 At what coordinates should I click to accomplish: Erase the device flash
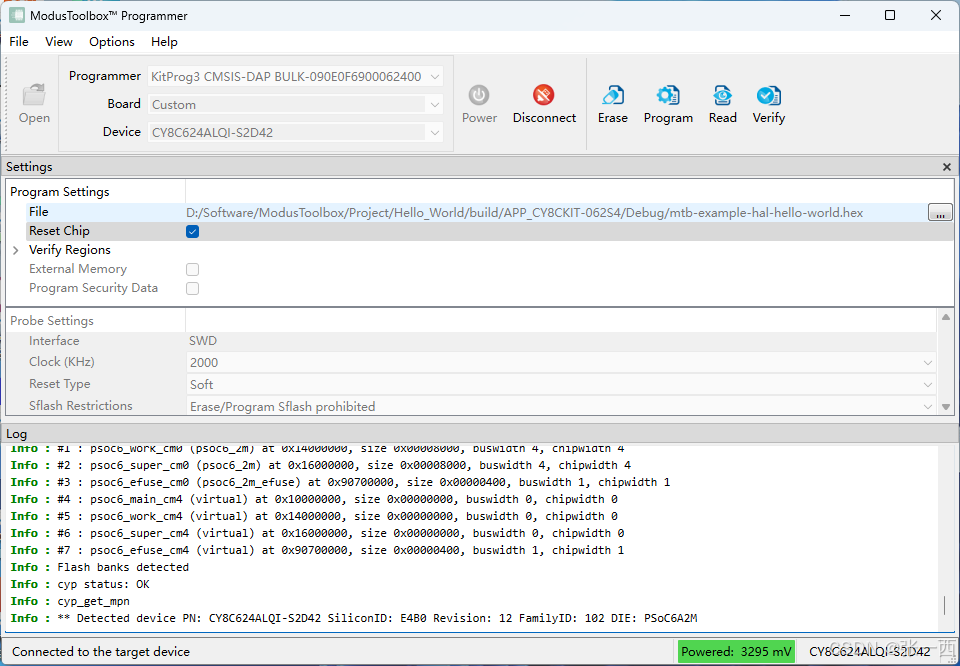click(612, 103)
